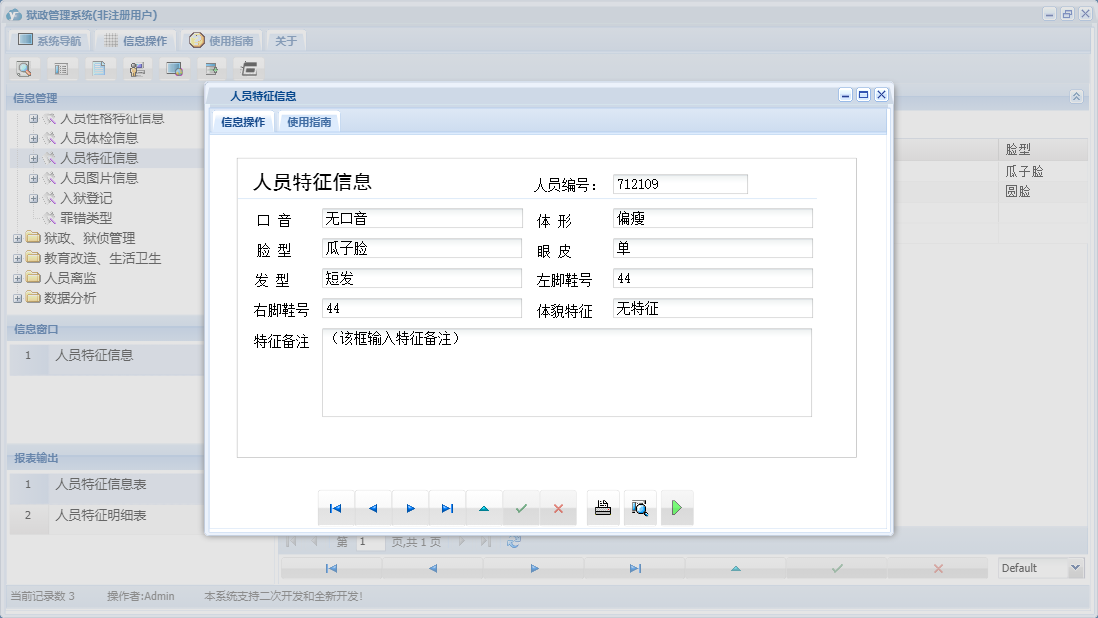Click the green run arrow icon

tap(677, 507)
